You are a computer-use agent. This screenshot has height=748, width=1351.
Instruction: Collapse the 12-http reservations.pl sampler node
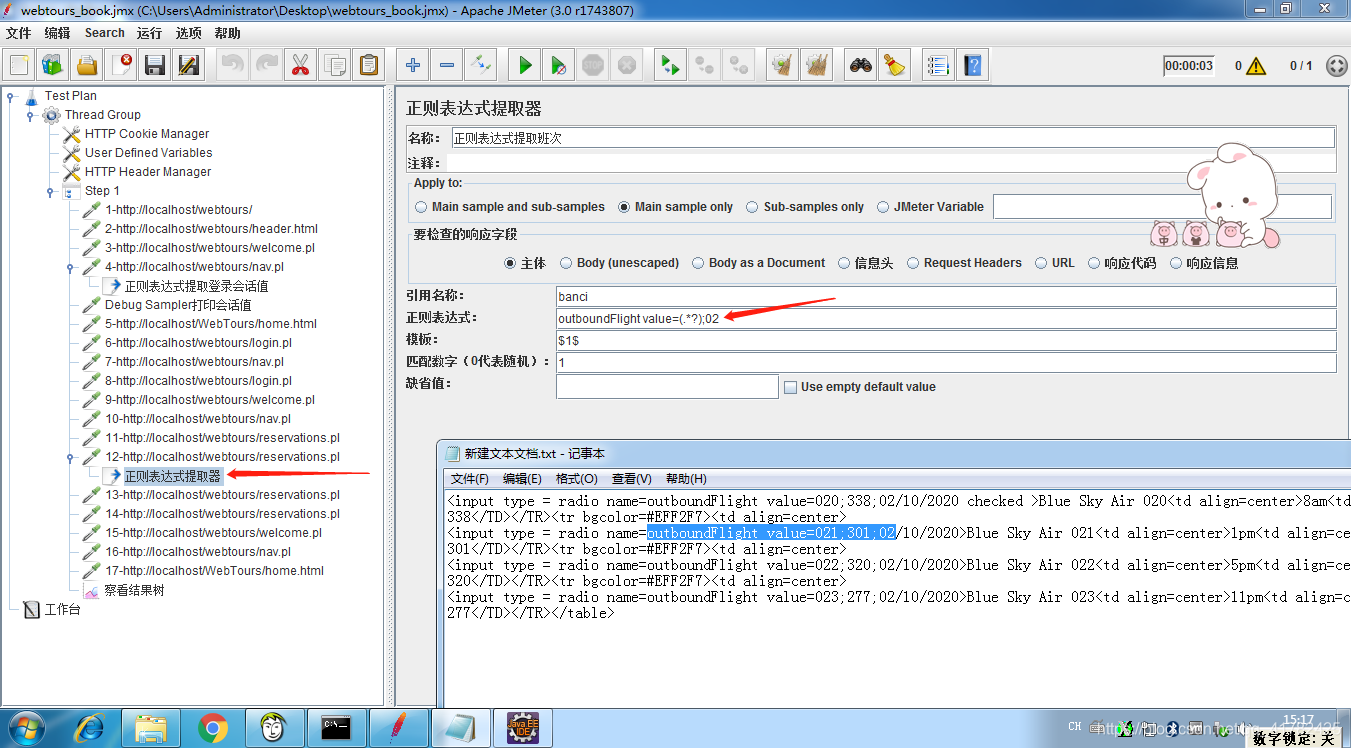pyautogui.click(x=70, y=458)
